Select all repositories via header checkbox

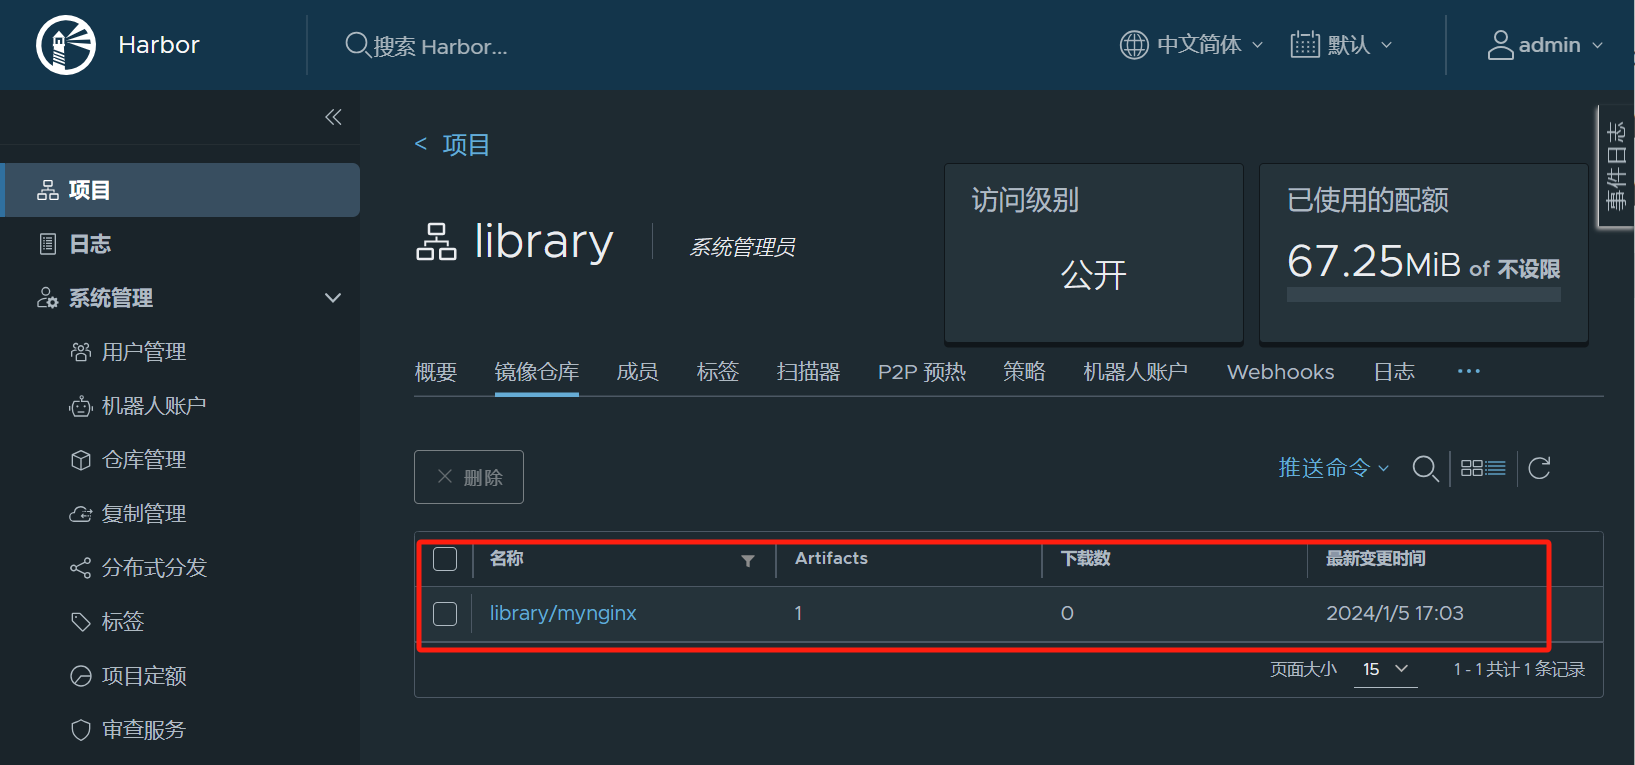445,559
